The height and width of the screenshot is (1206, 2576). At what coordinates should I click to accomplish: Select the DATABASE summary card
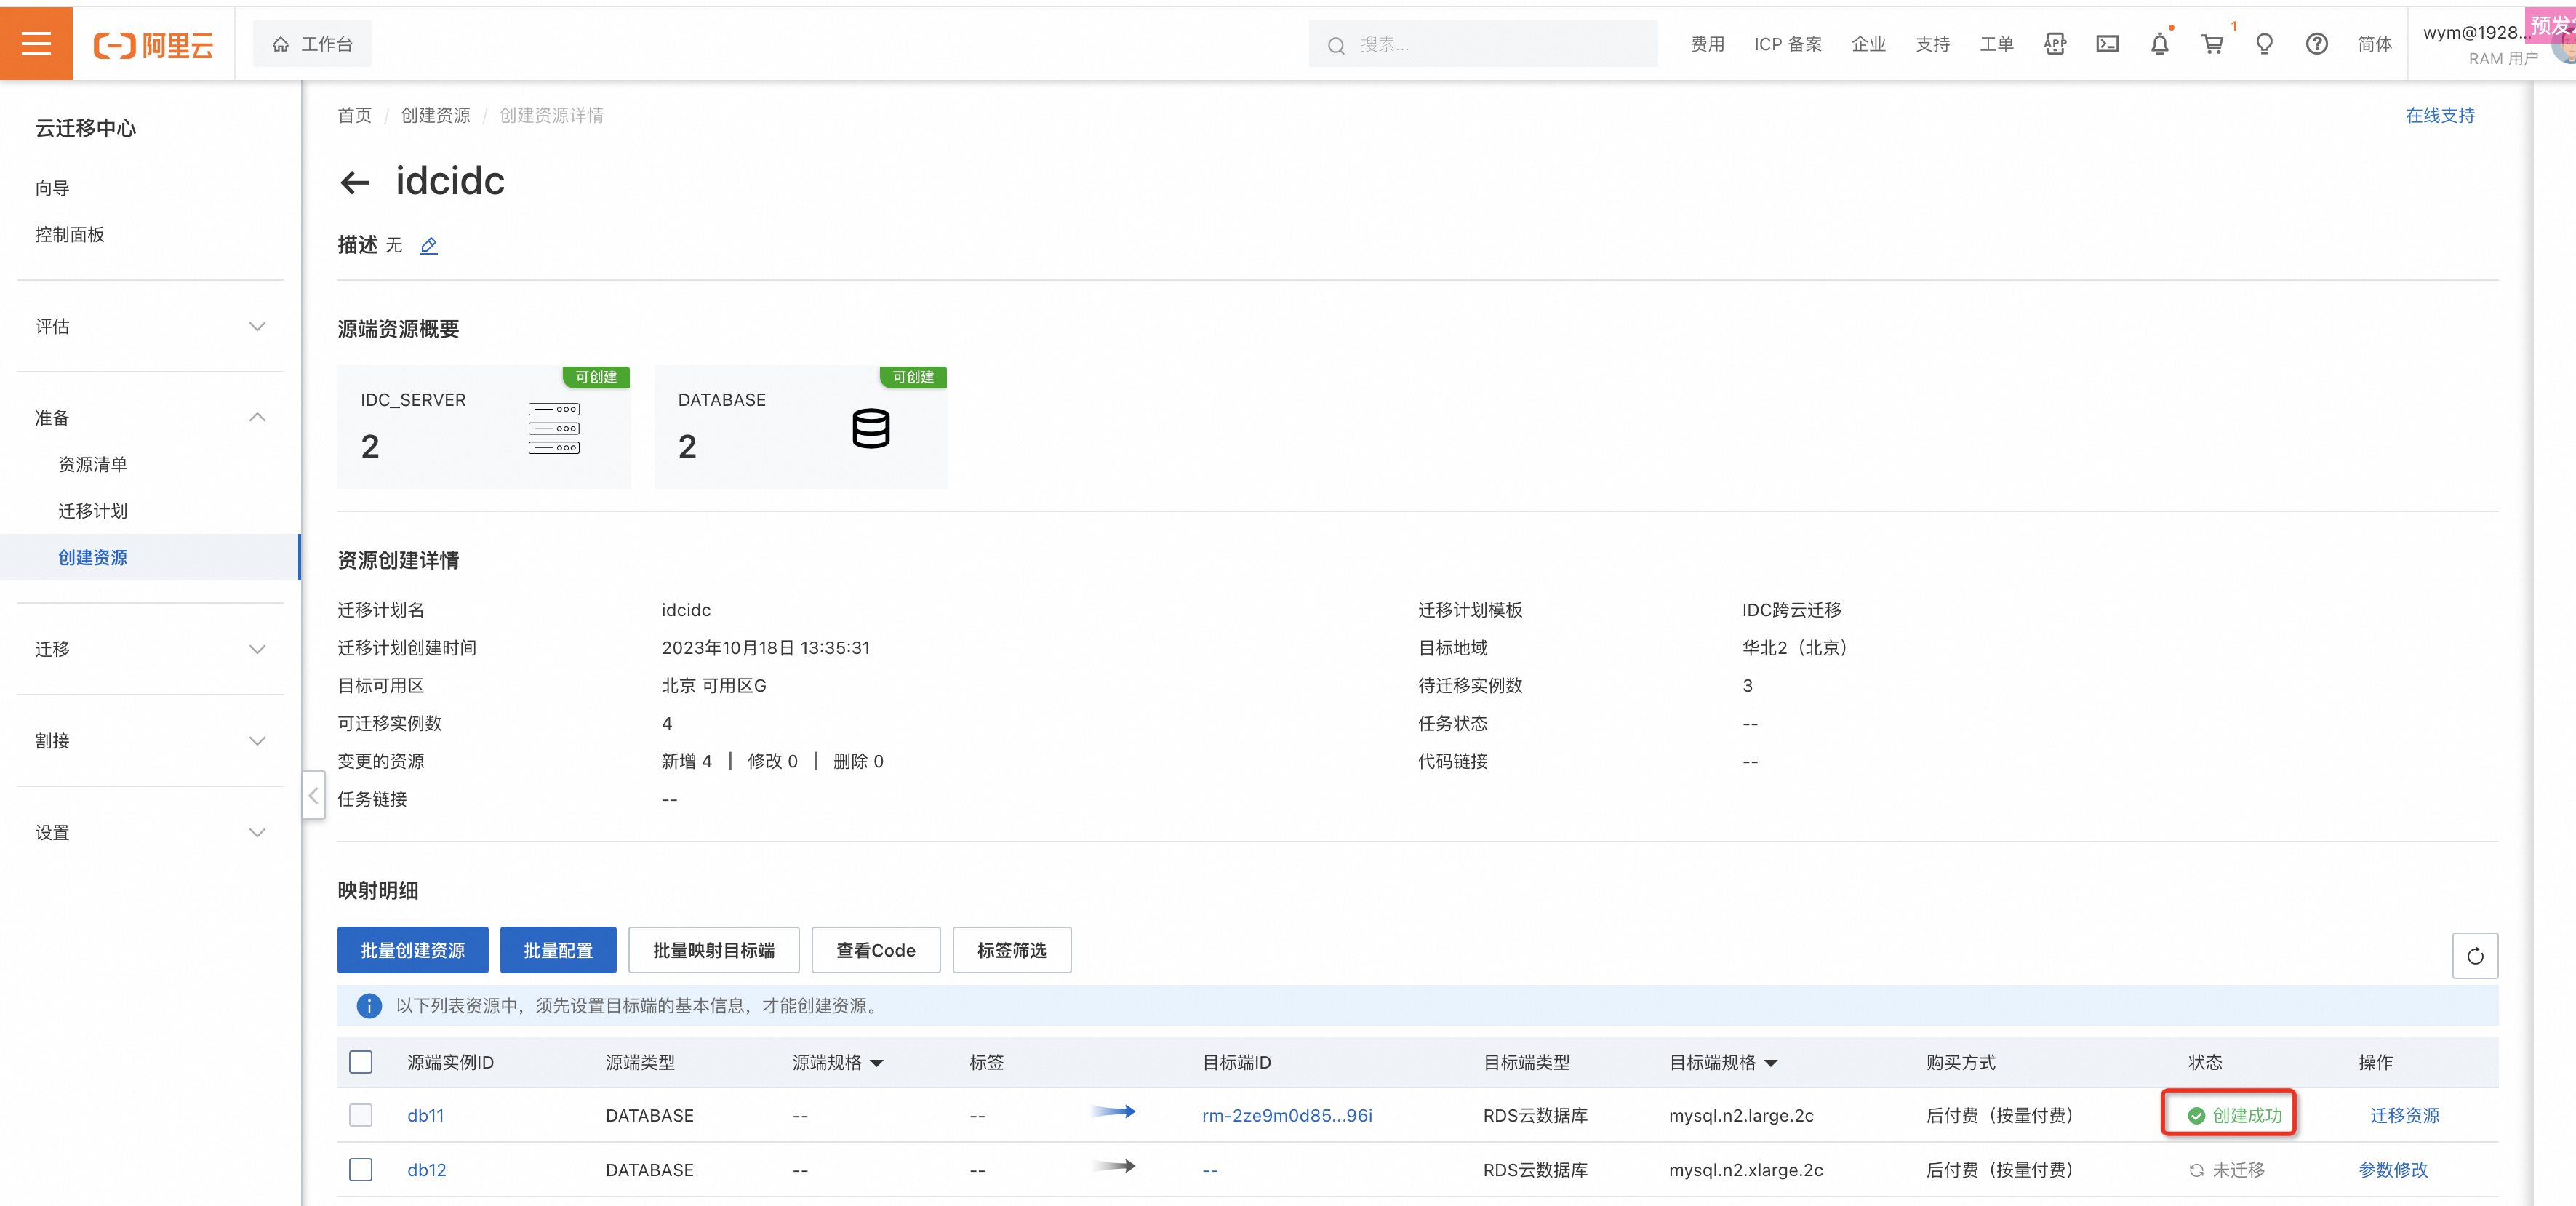pos(800,427)
